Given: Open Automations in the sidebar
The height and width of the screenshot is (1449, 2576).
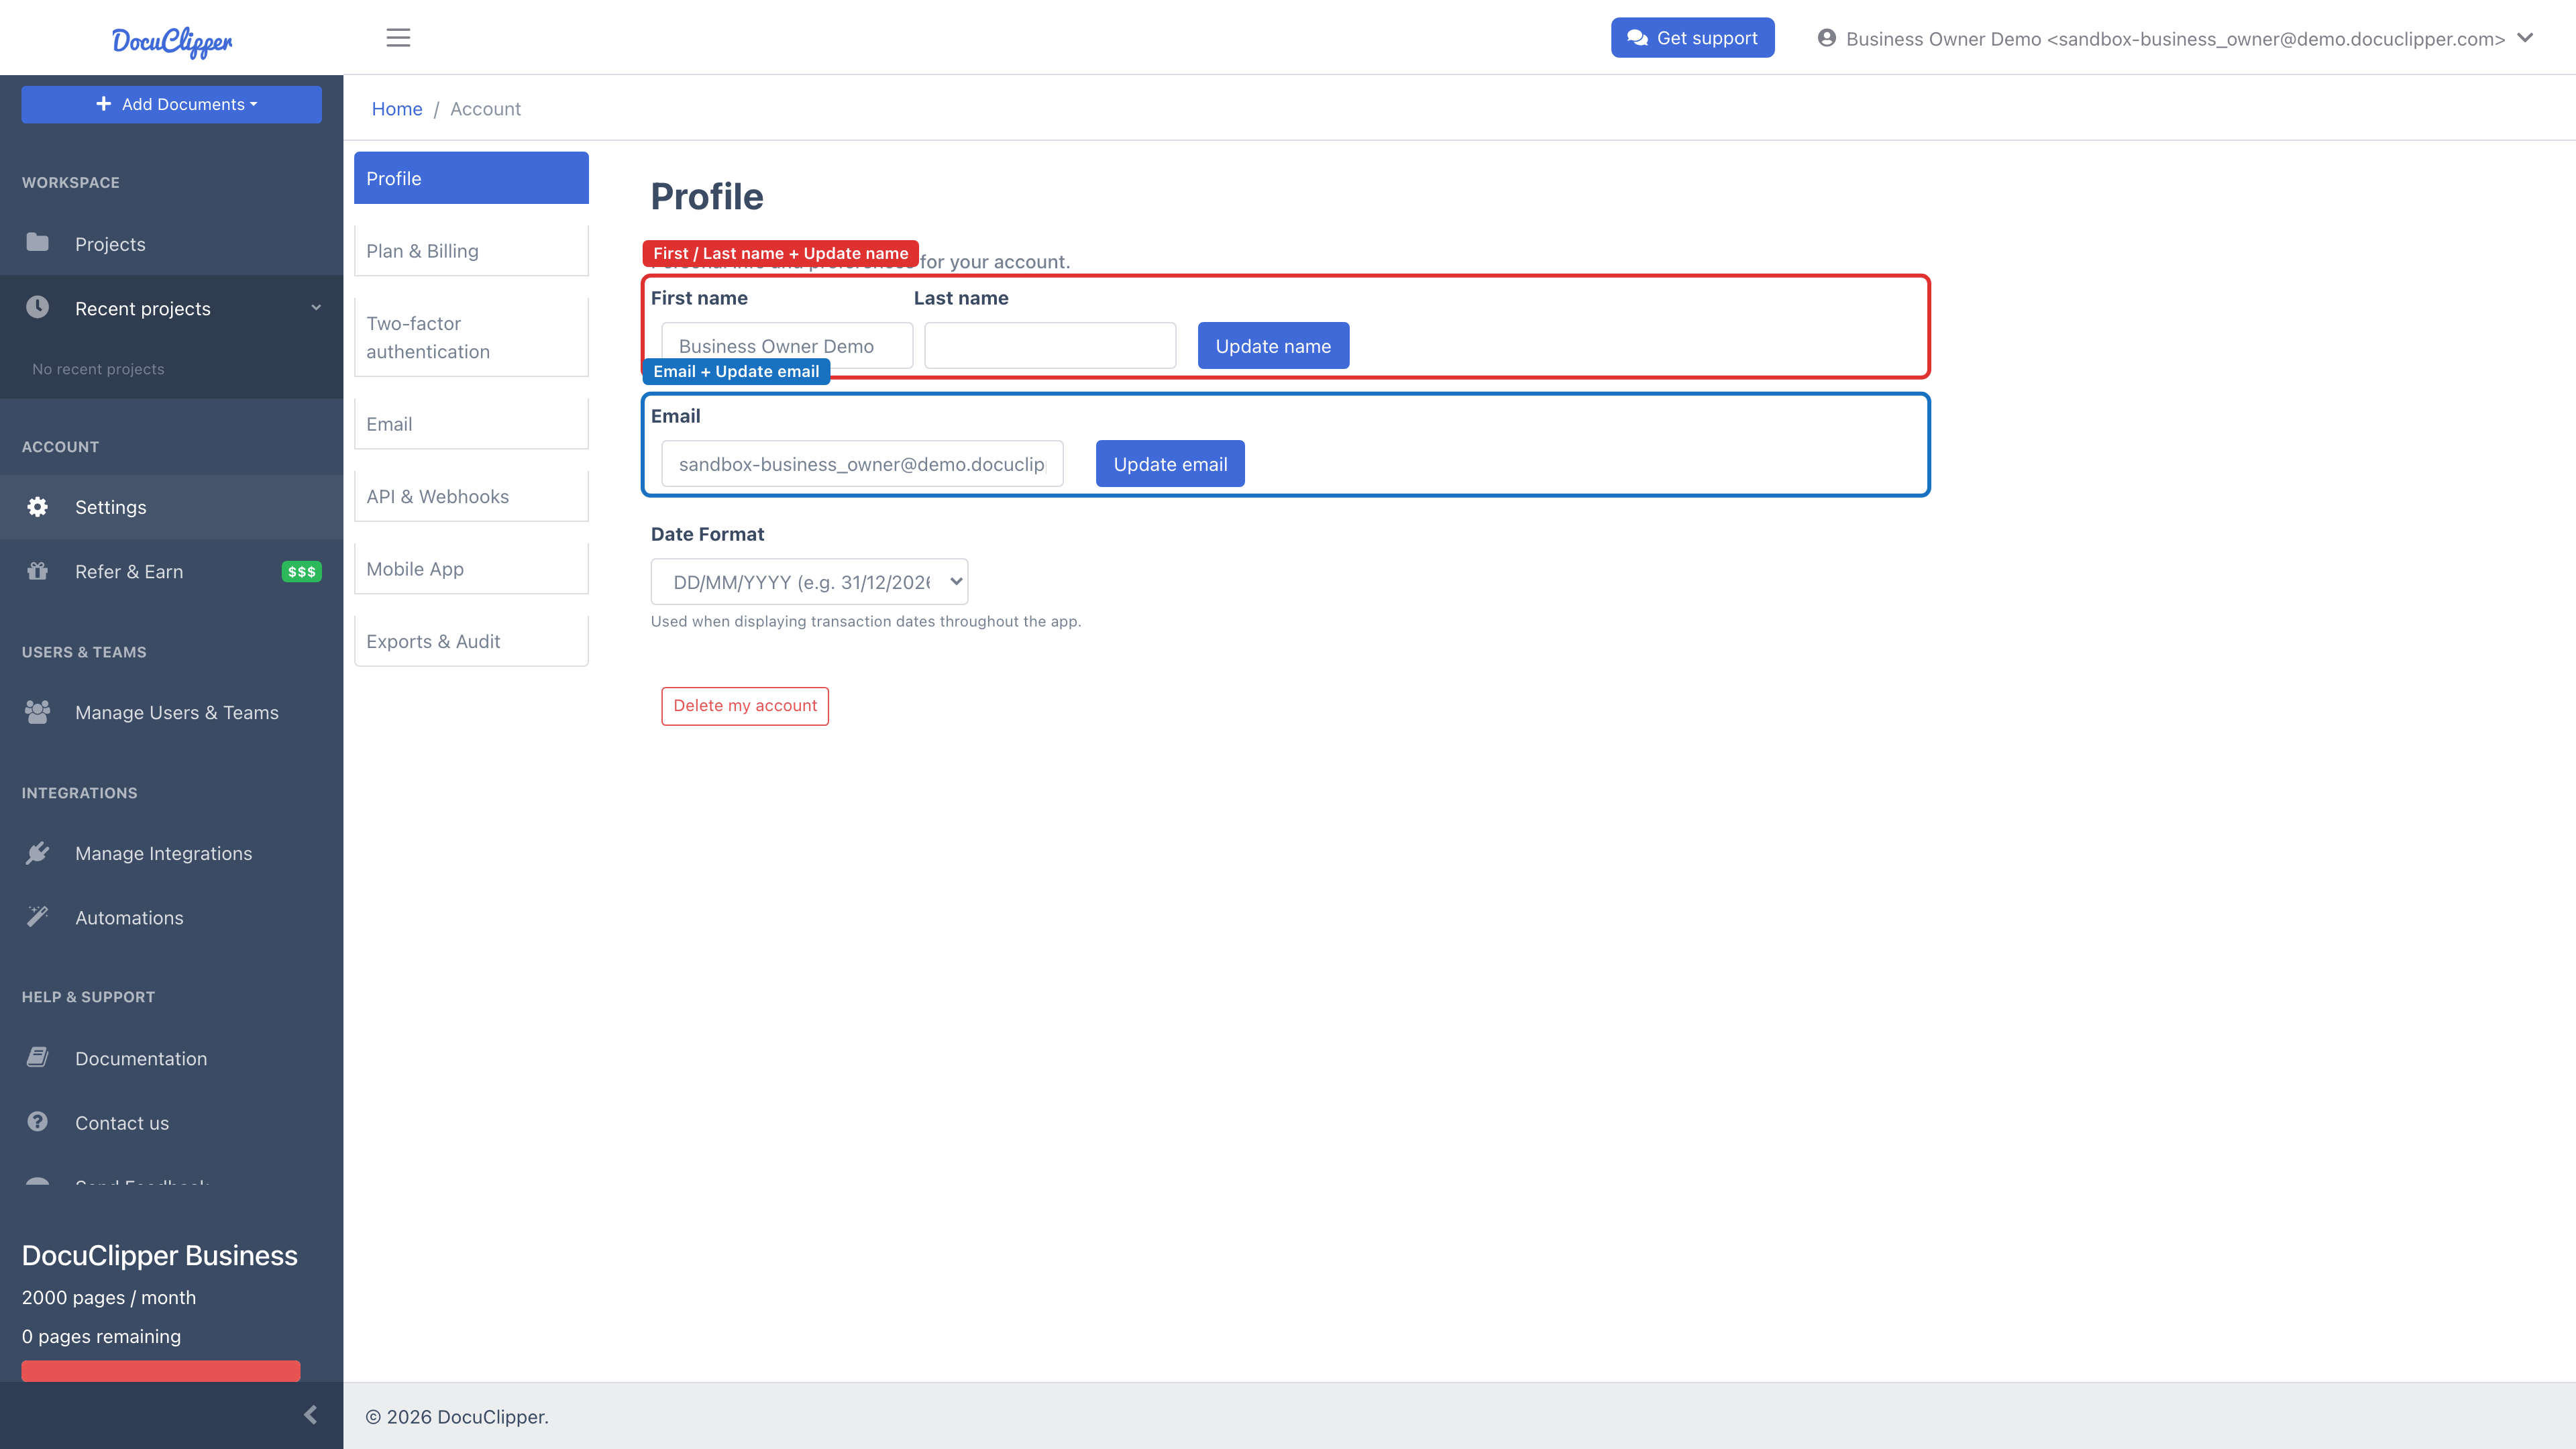Looking at the screenshot, I should (x=171, y=918).
